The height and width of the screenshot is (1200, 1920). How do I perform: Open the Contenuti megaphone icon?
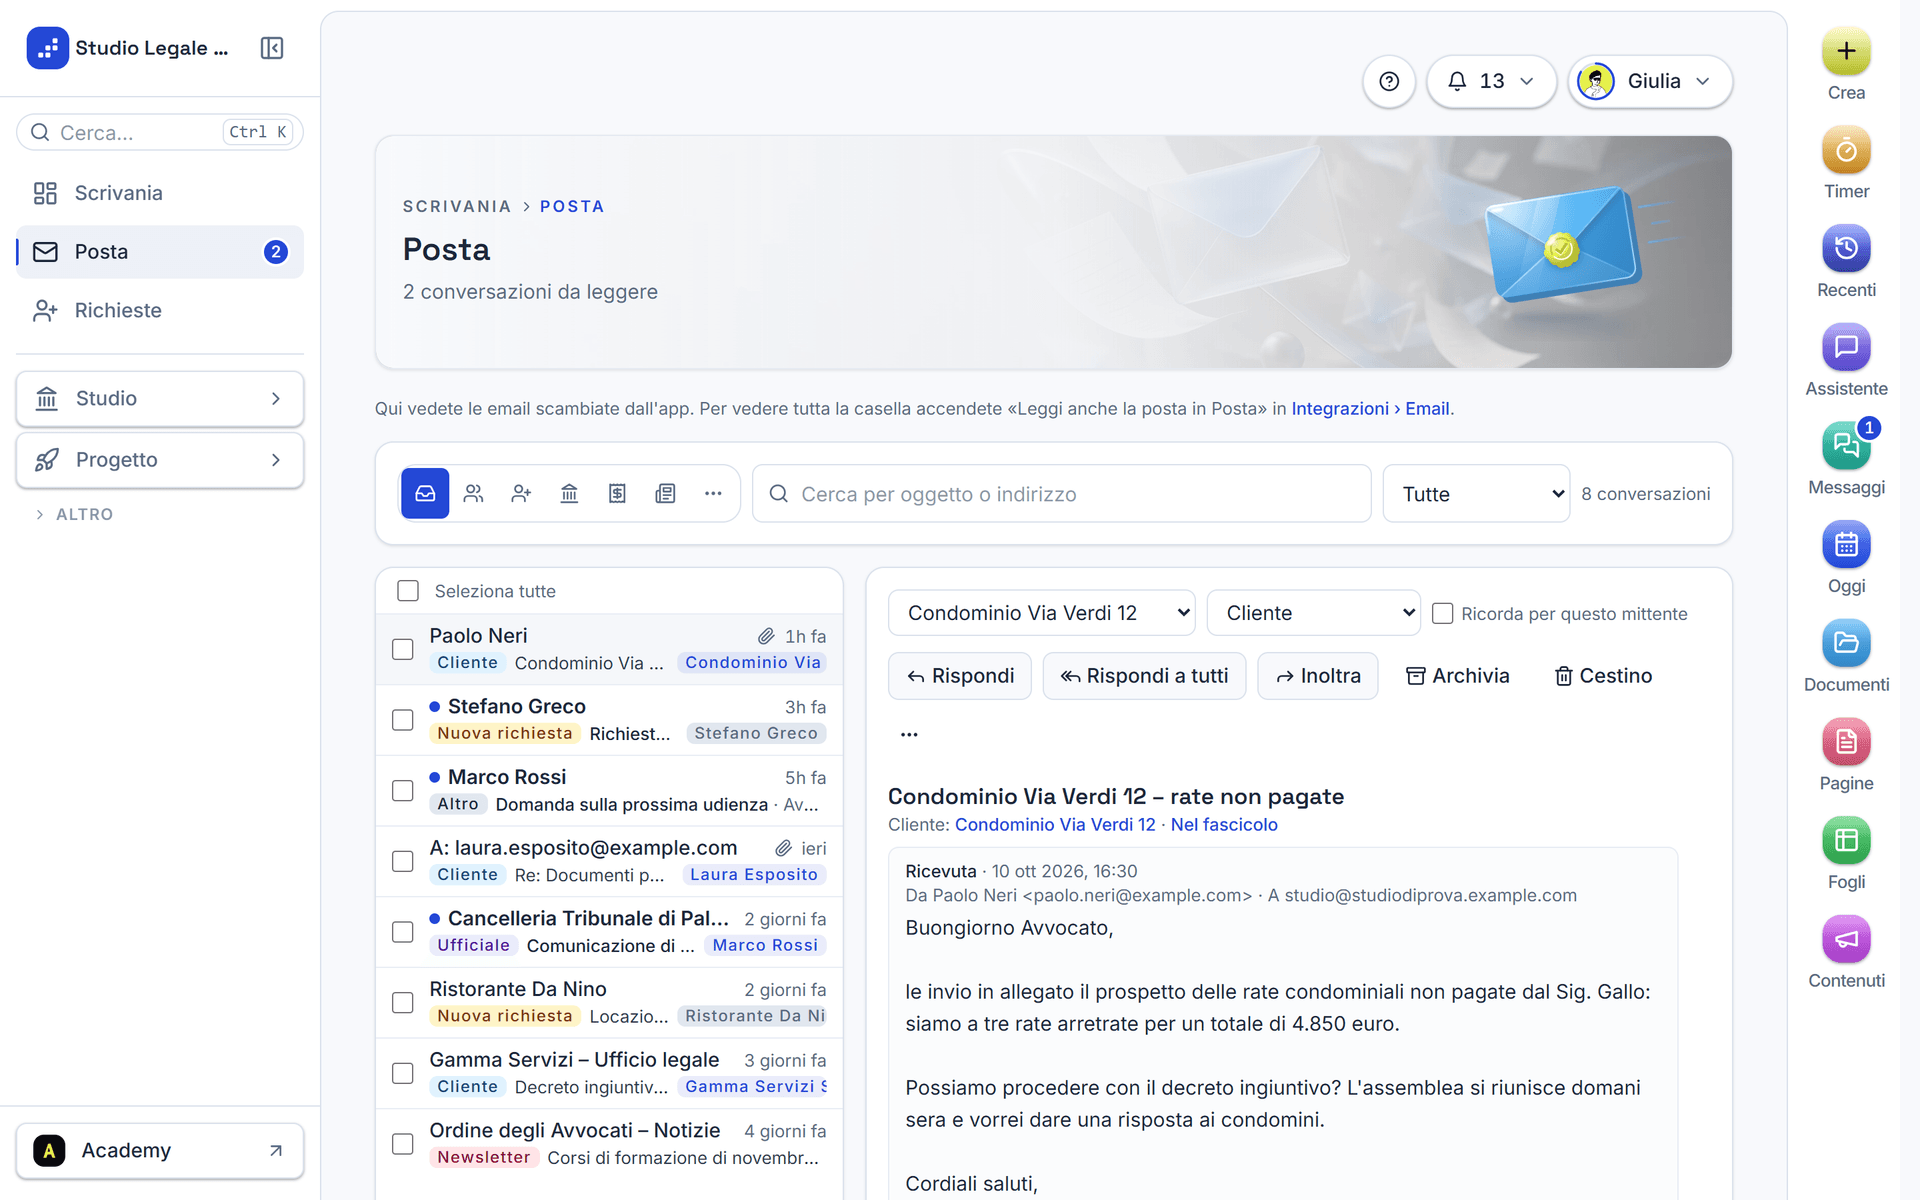tap(1846, 939)
